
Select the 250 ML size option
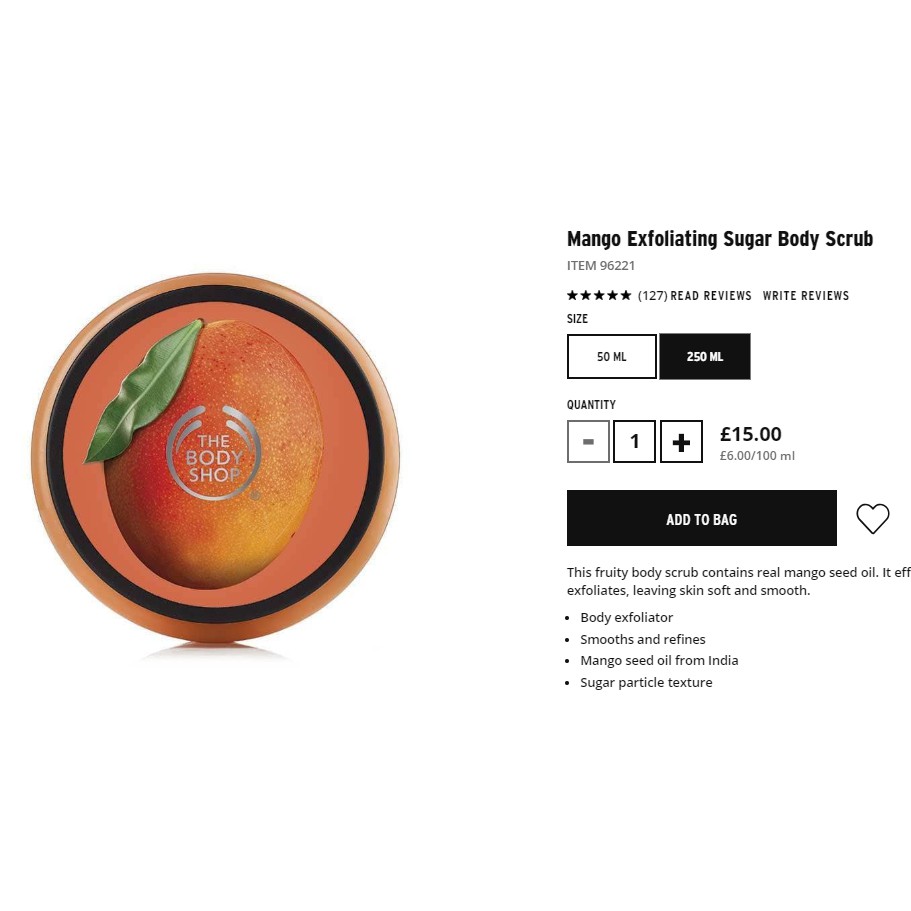(x=705, y=356)
